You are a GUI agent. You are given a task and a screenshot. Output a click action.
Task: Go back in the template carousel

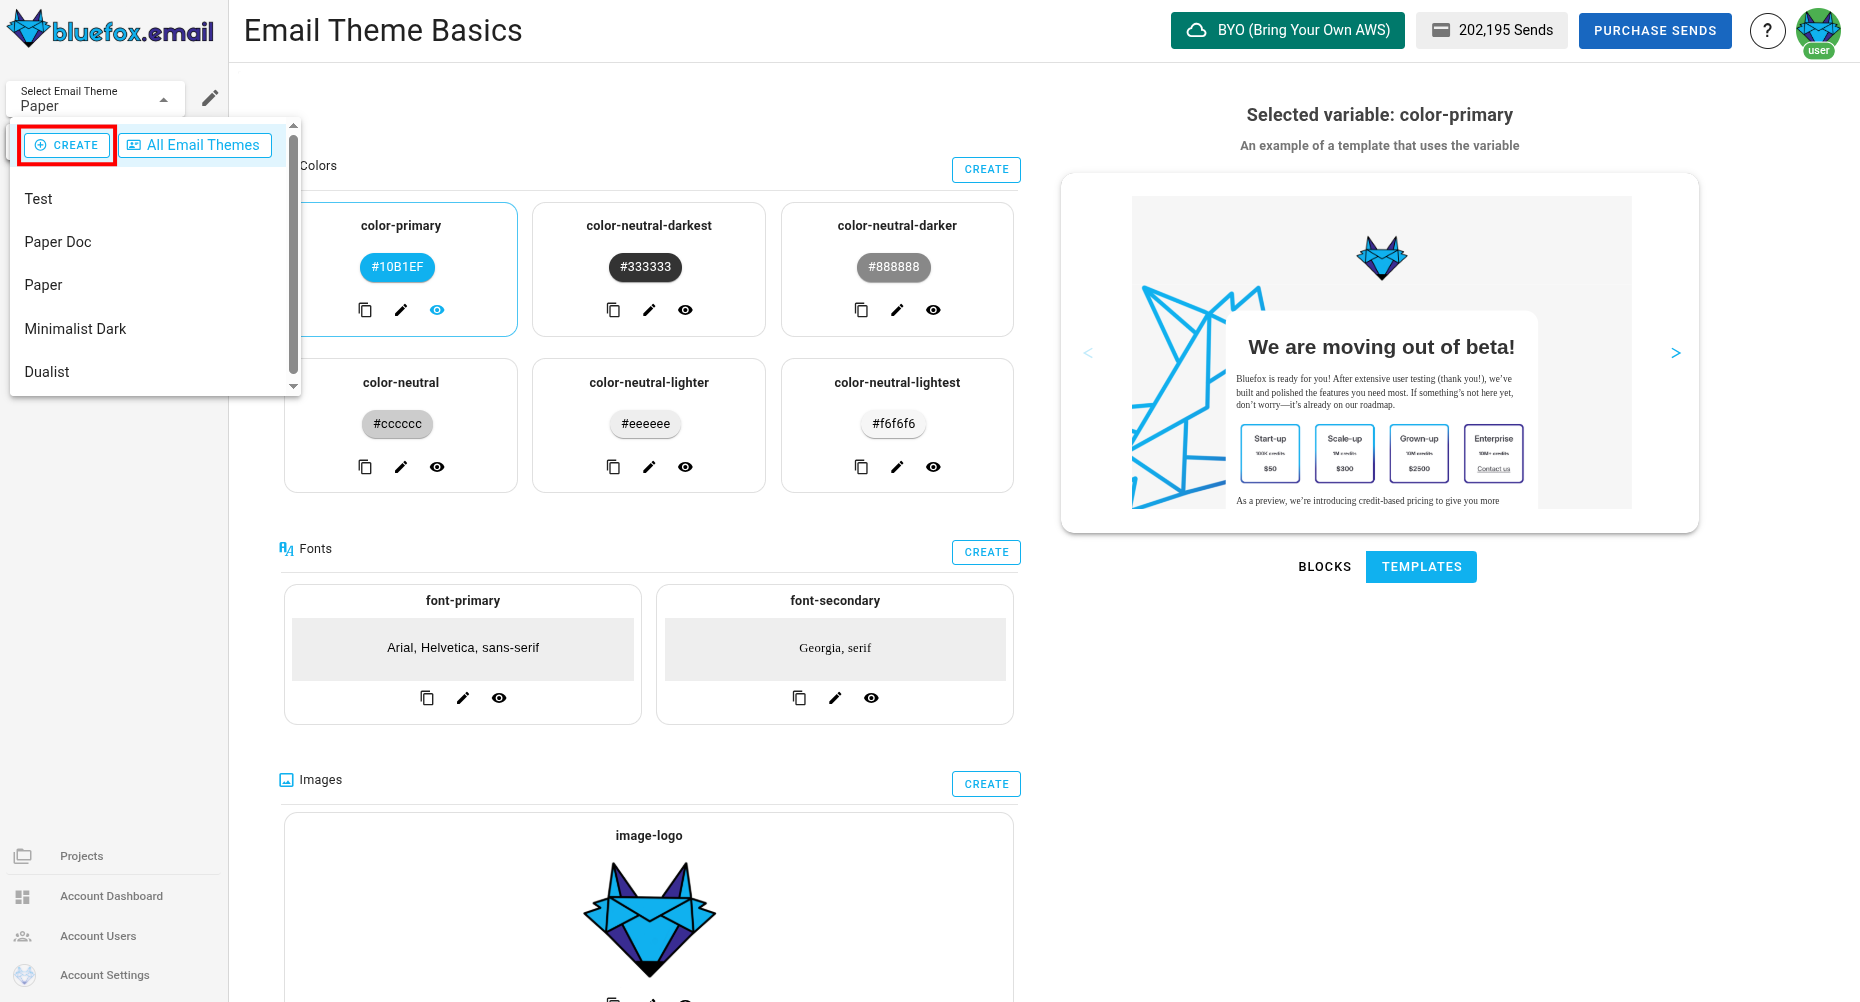pos(1089,353)
